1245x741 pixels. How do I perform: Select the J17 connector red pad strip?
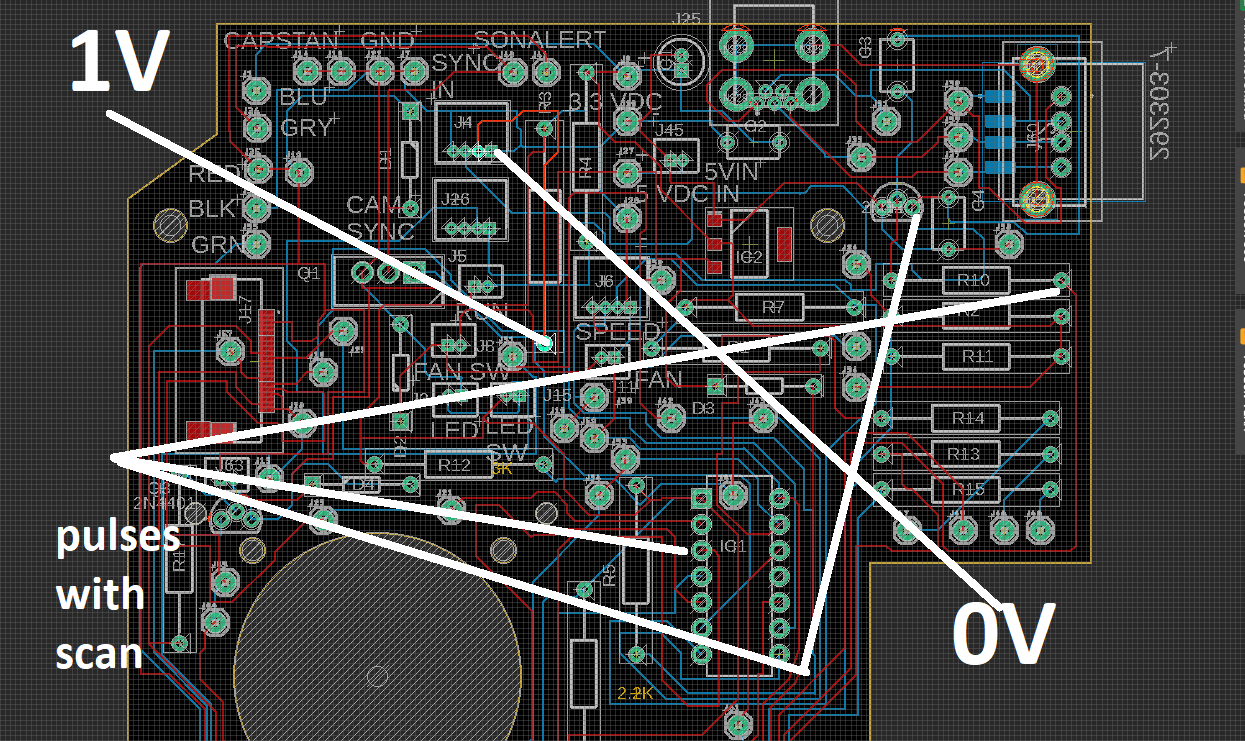pyautogui.click(x=265, y=361)
